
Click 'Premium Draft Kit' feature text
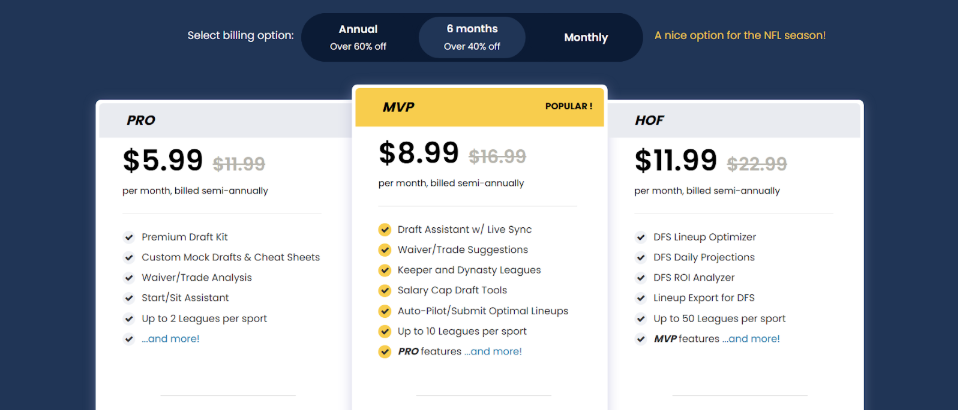coord(185,237)
